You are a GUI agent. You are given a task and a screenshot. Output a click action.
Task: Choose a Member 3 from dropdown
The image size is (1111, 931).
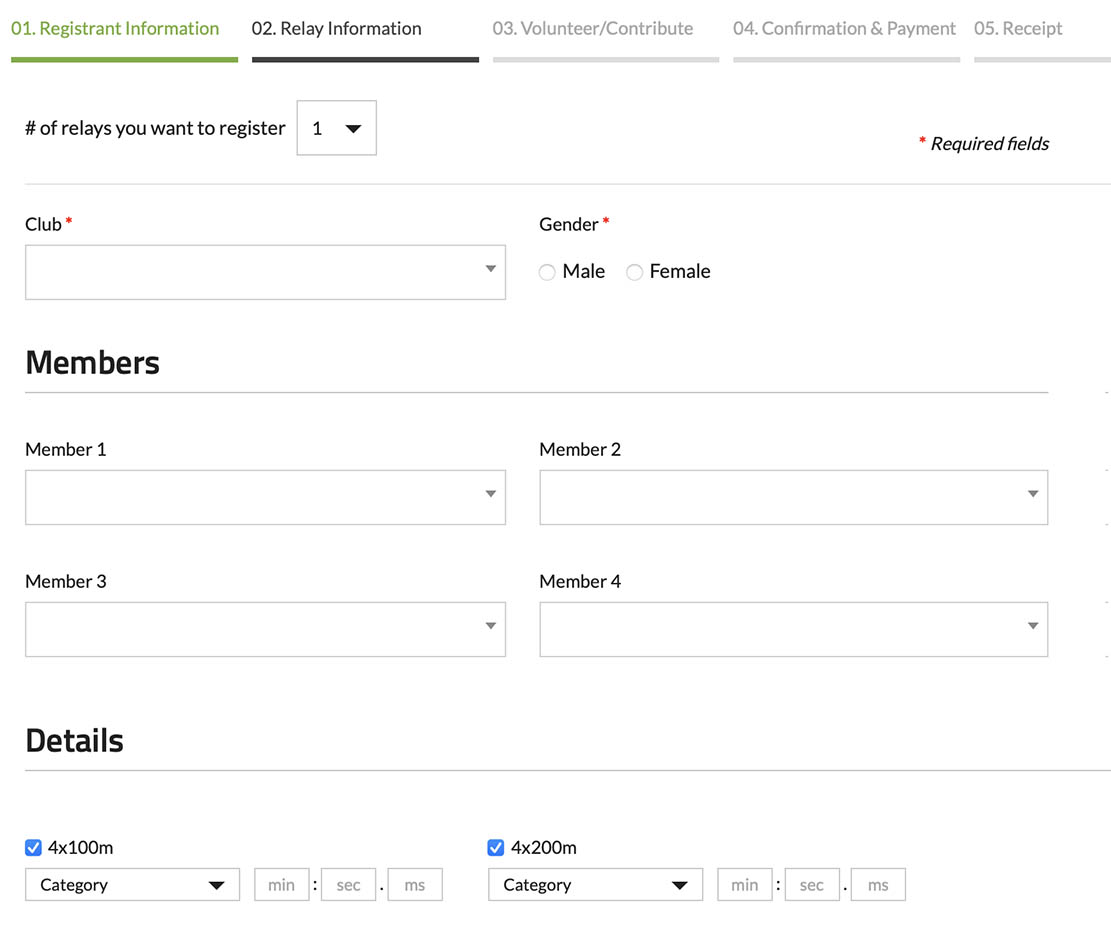click(x=265, y=629)
